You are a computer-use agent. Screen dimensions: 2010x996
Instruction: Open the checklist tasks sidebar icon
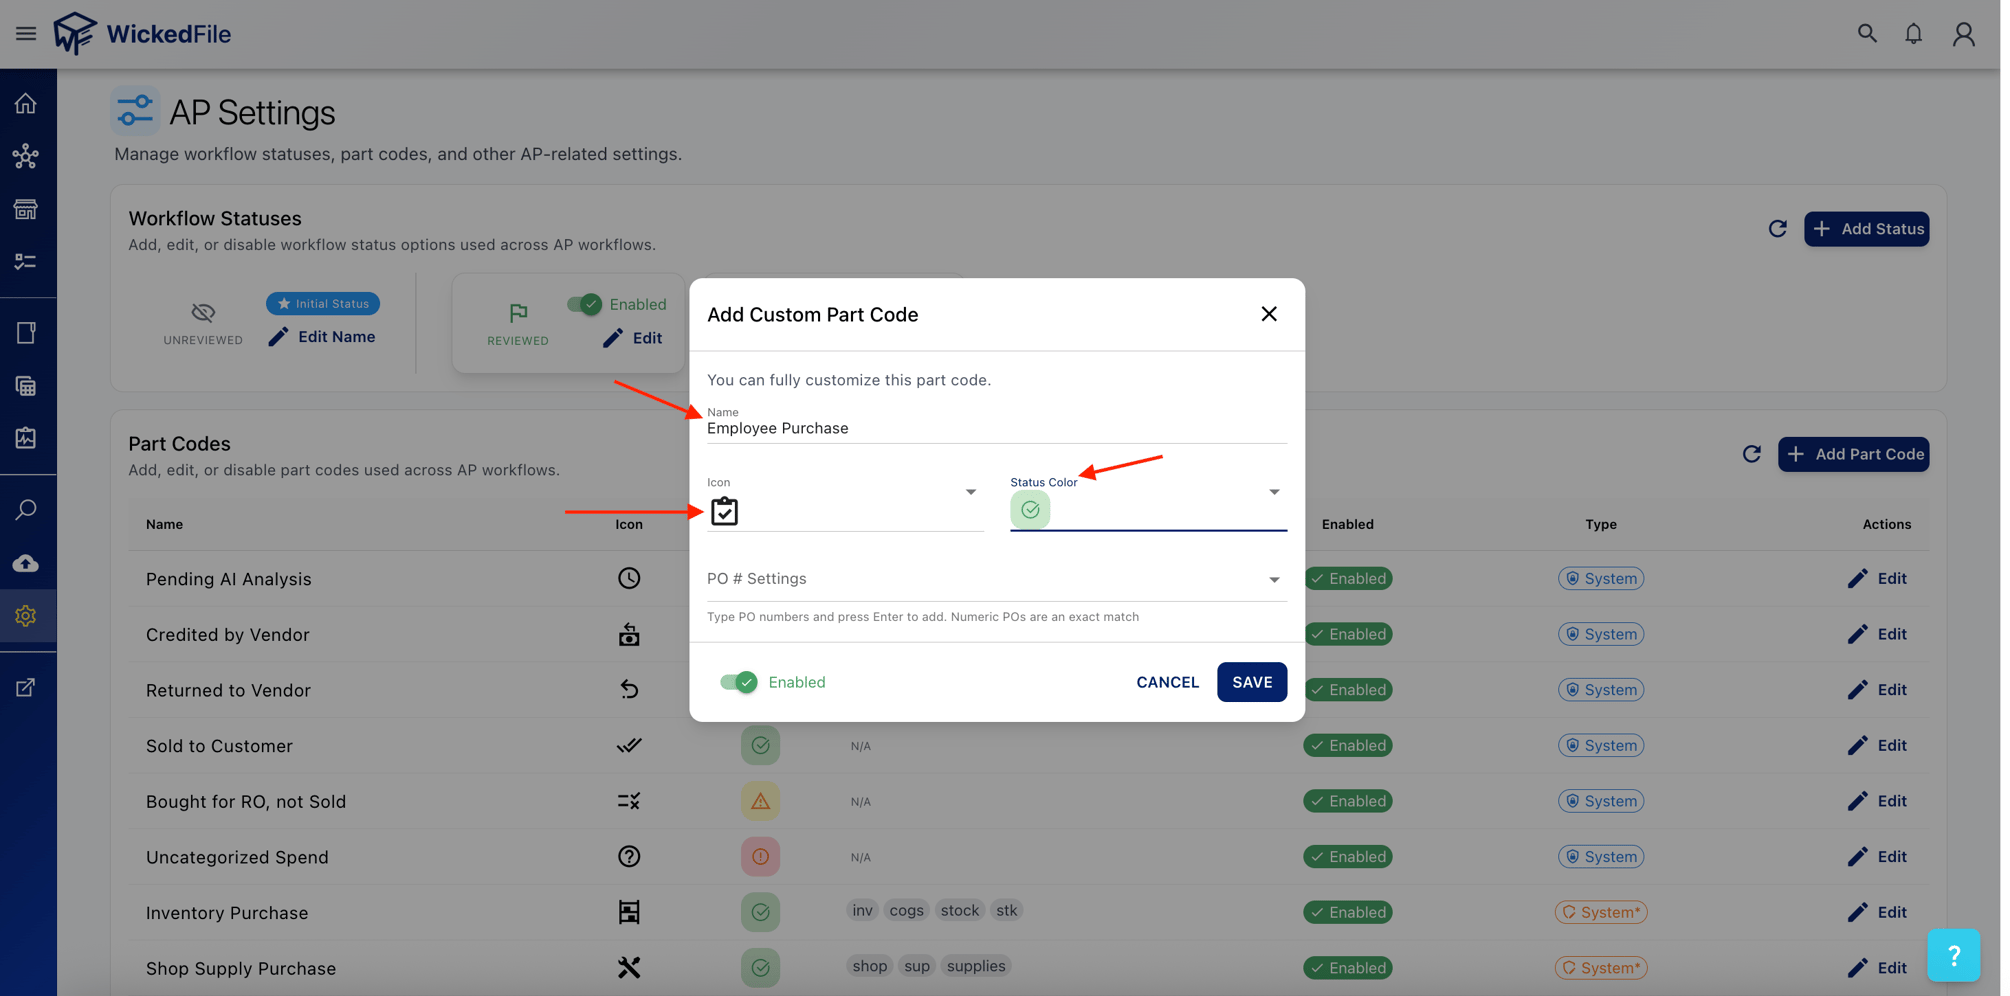[x=26, y=262]
